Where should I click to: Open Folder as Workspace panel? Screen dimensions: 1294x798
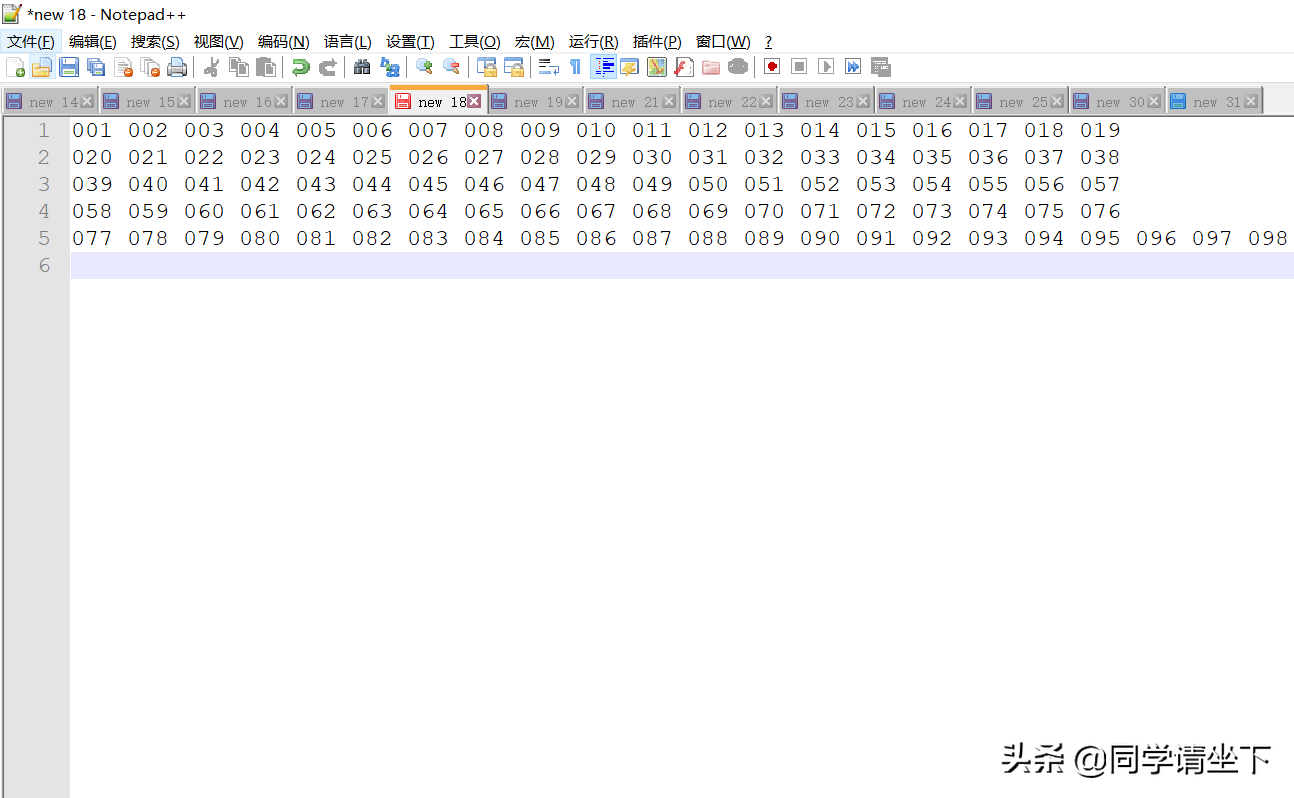tap(710, 67)
